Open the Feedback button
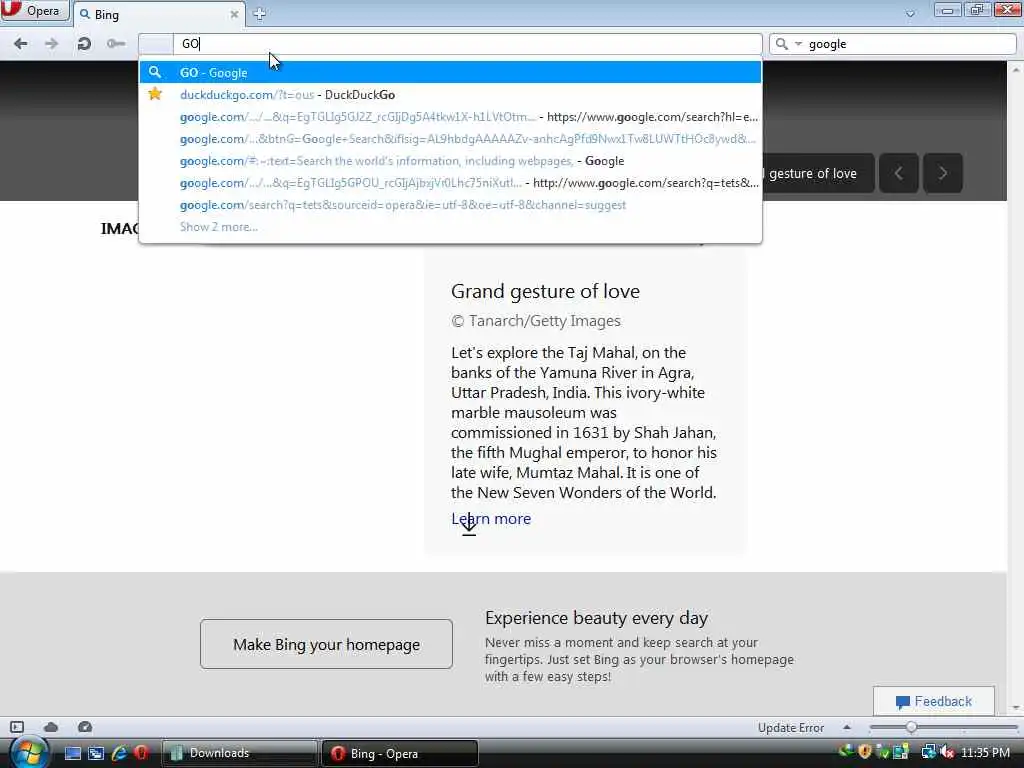1024x768 pixels. 934,701
